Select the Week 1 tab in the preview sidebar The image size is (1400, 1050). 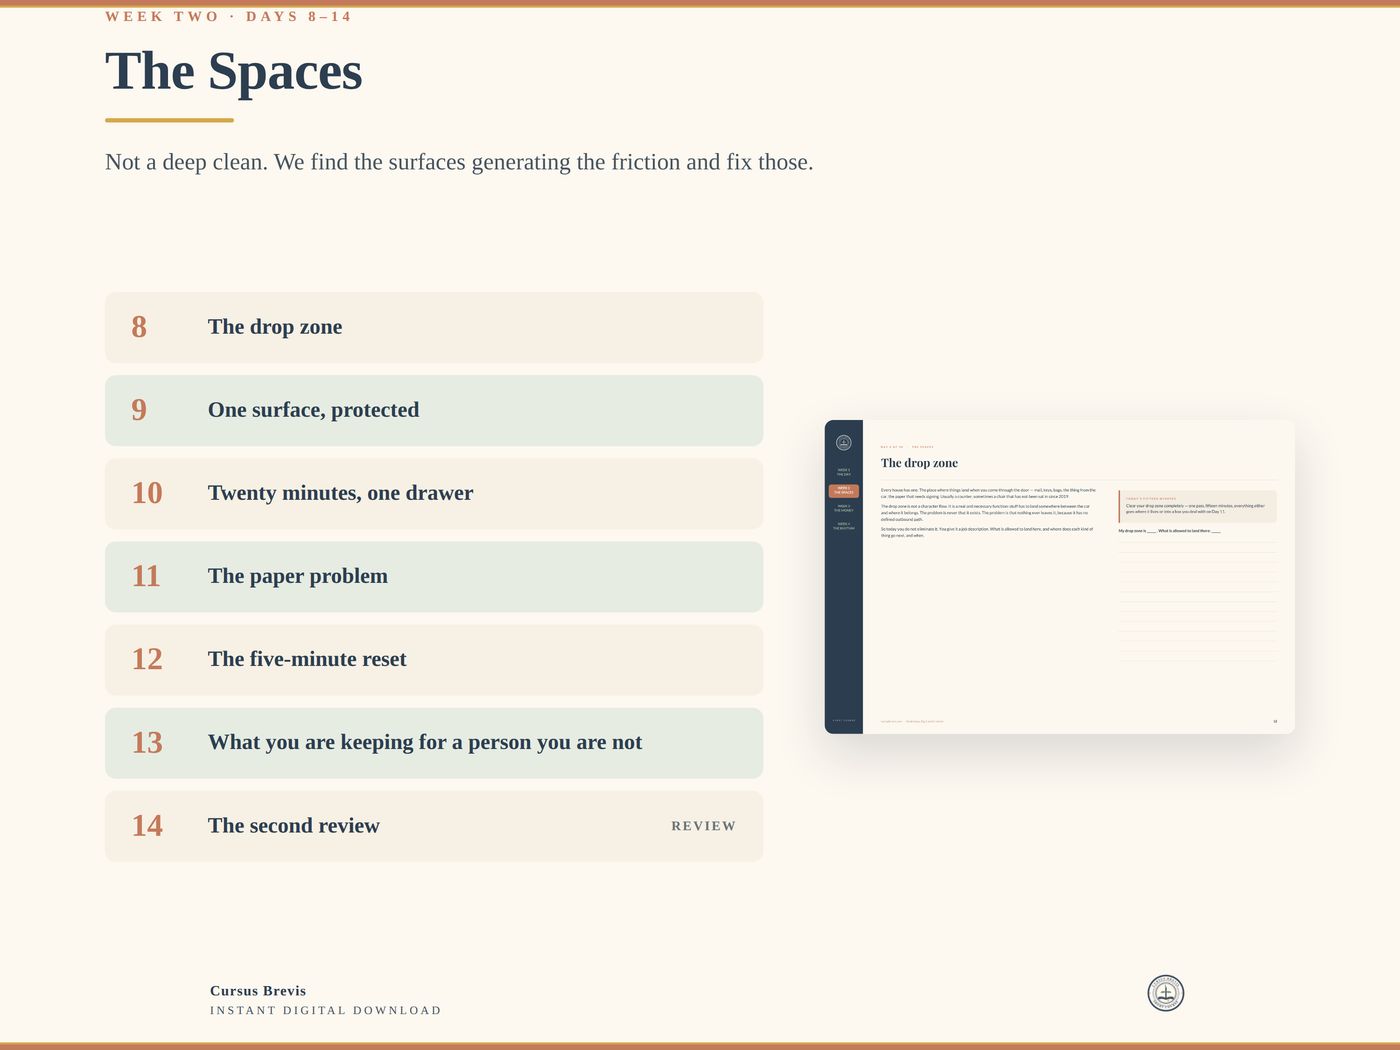[844, 472]
